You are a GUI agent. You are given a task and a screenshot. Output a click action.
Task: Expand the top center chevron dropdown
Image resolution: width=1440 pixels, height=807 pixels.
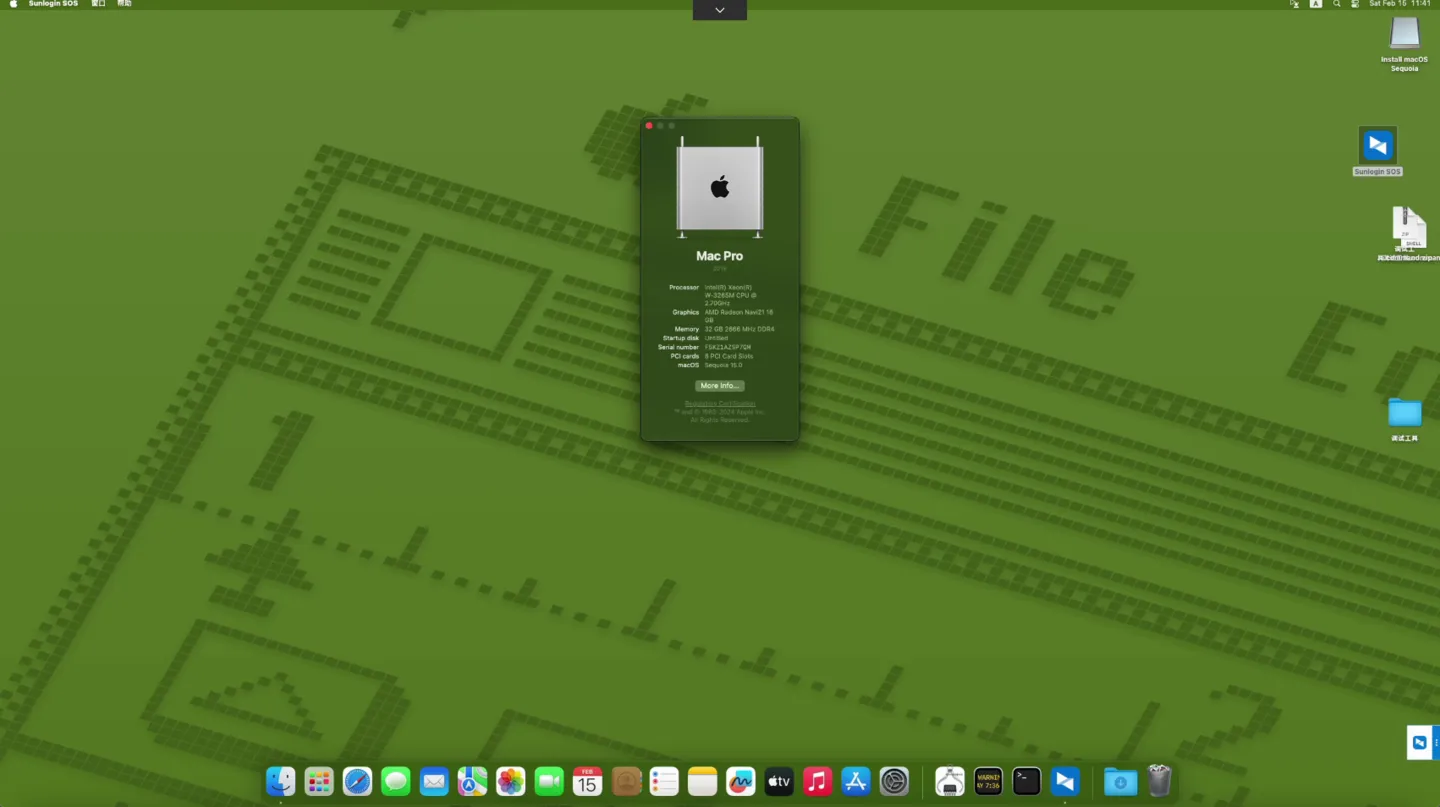coord(719,10)
